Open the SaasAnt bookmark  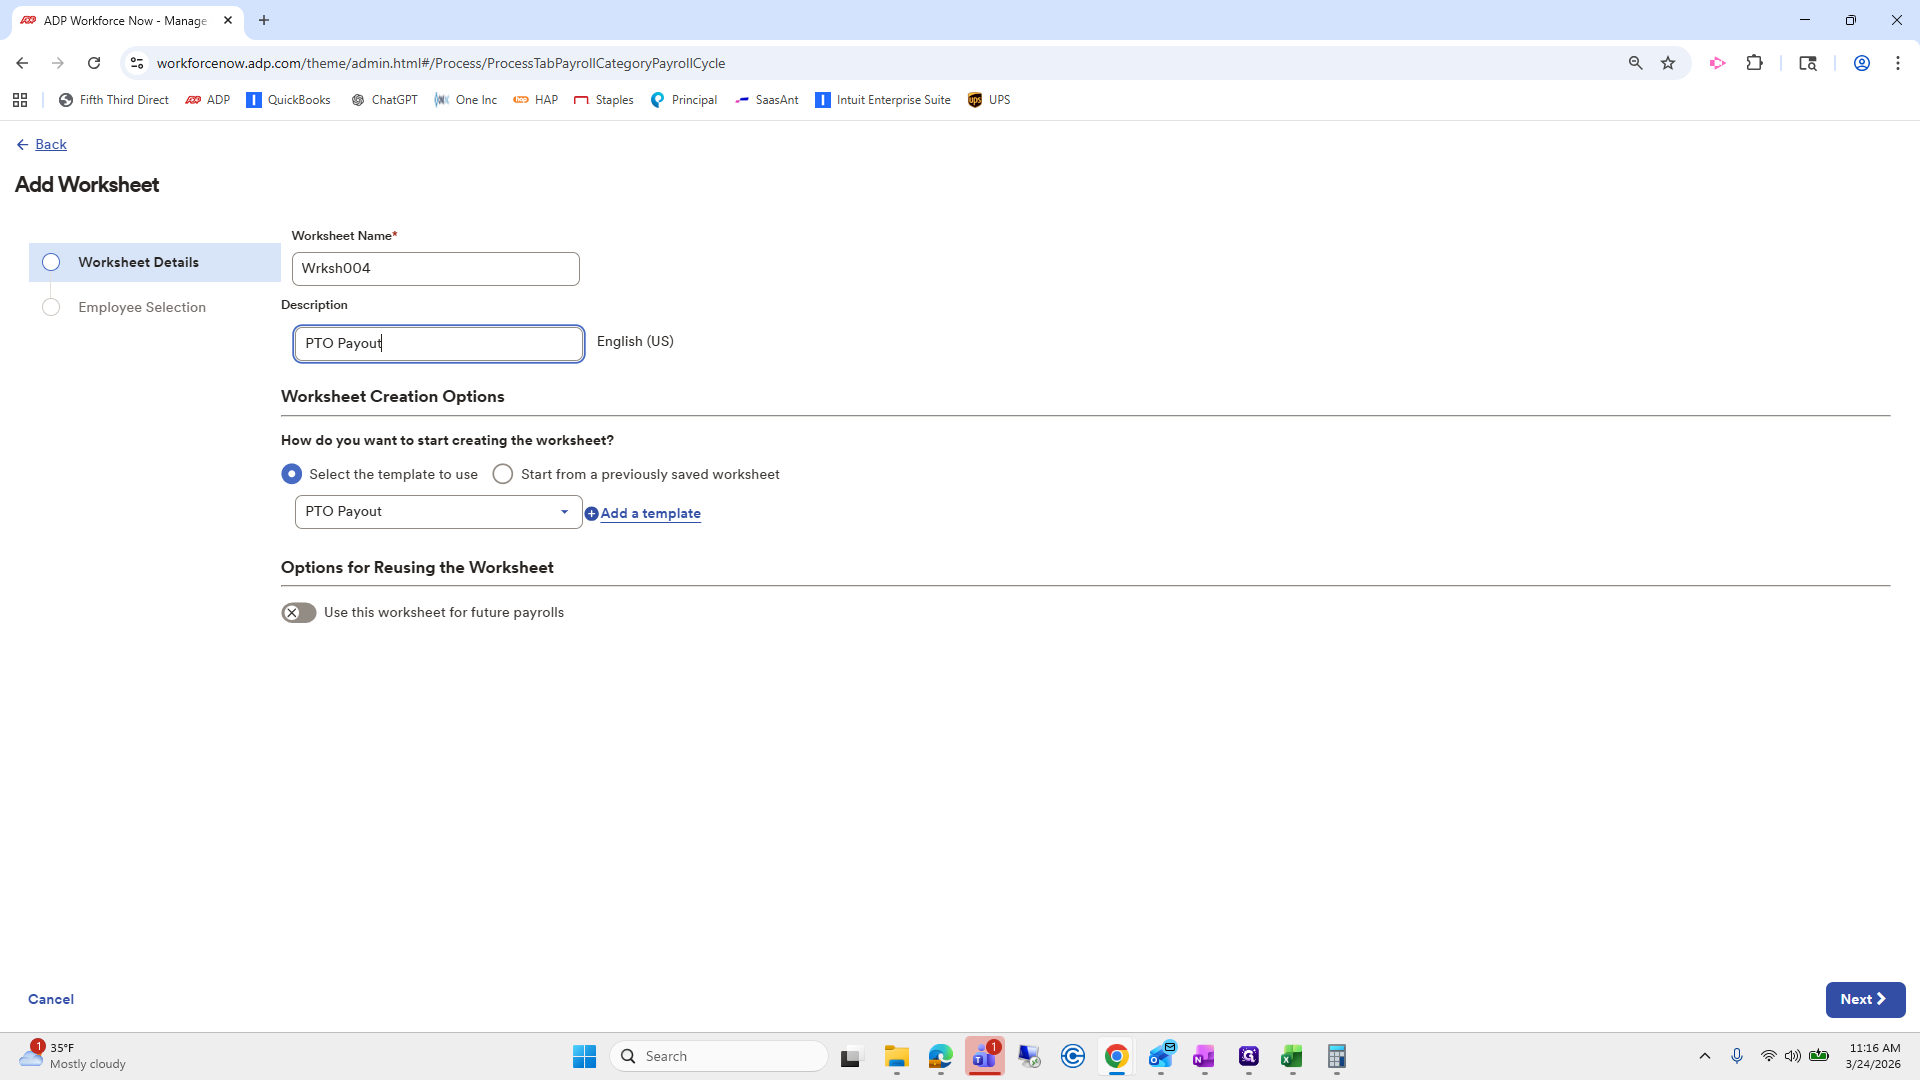pyautogui.click(x=767, y=99)
